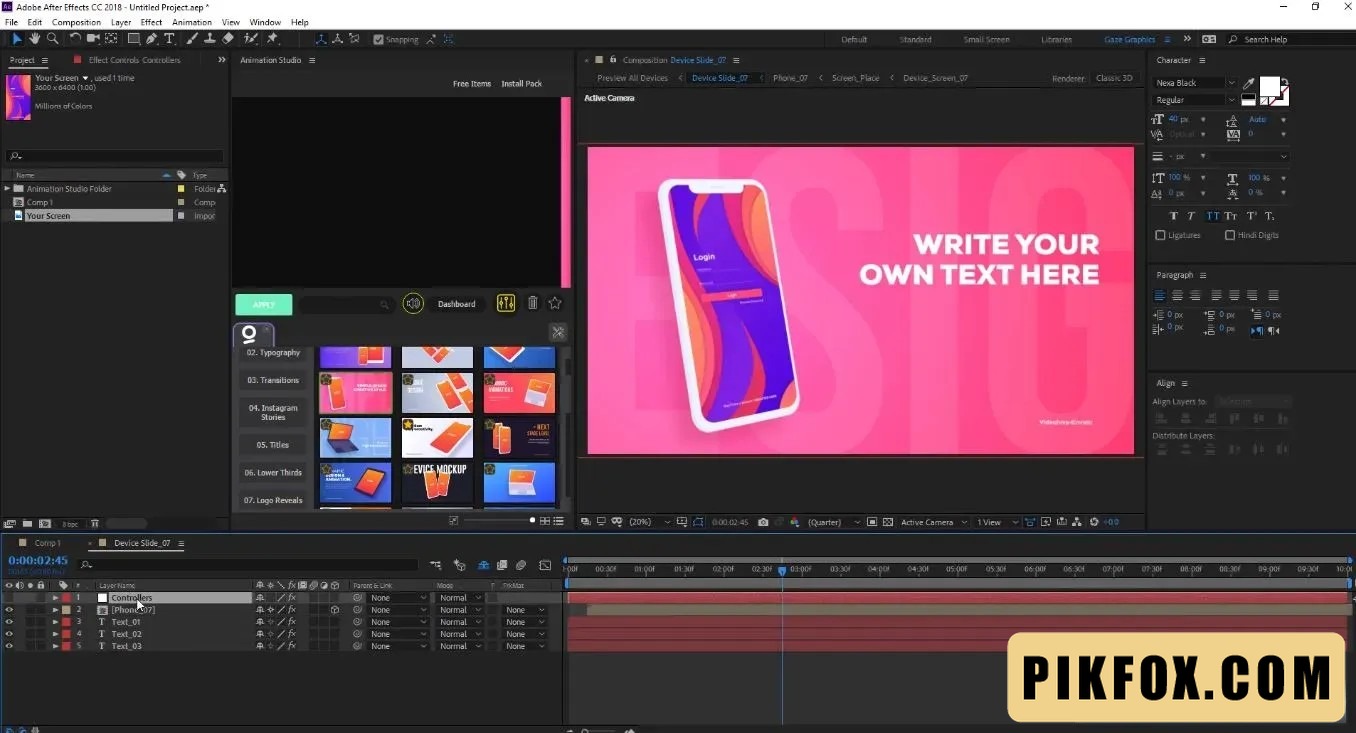This screenshot has width=1356, height=733.
Task: Enable the Hindi Digits checkbox
Action: [x=1230, y=235]
